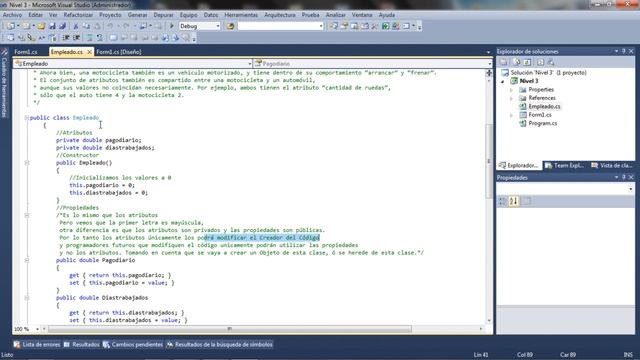Toggle auto-hide pin on Propiedades panel
Screen dimensions: 640x360
point(623,178)
